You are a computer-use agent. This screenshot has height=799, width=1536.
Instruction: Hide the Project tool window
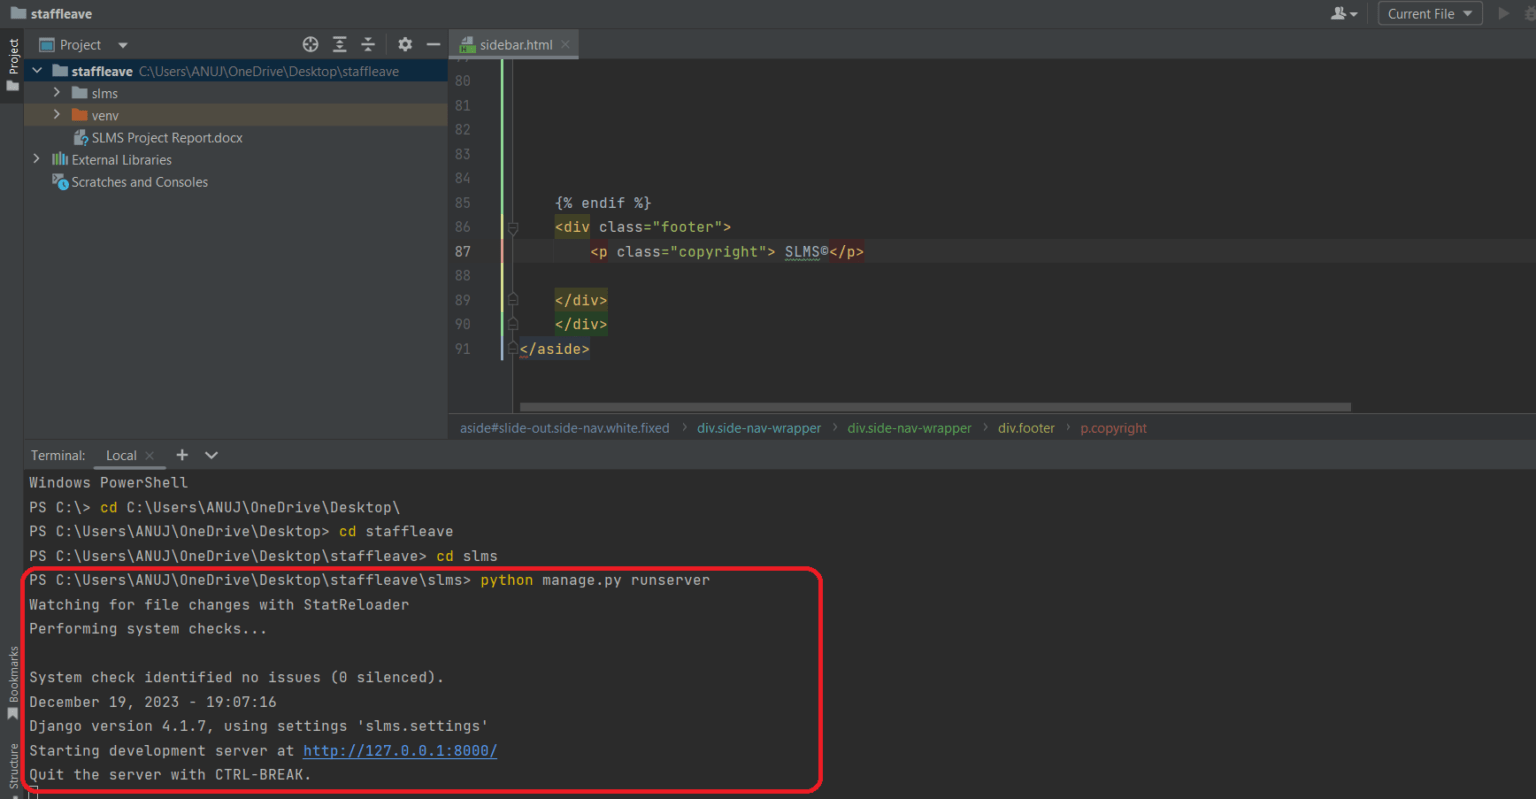(433, 44)
